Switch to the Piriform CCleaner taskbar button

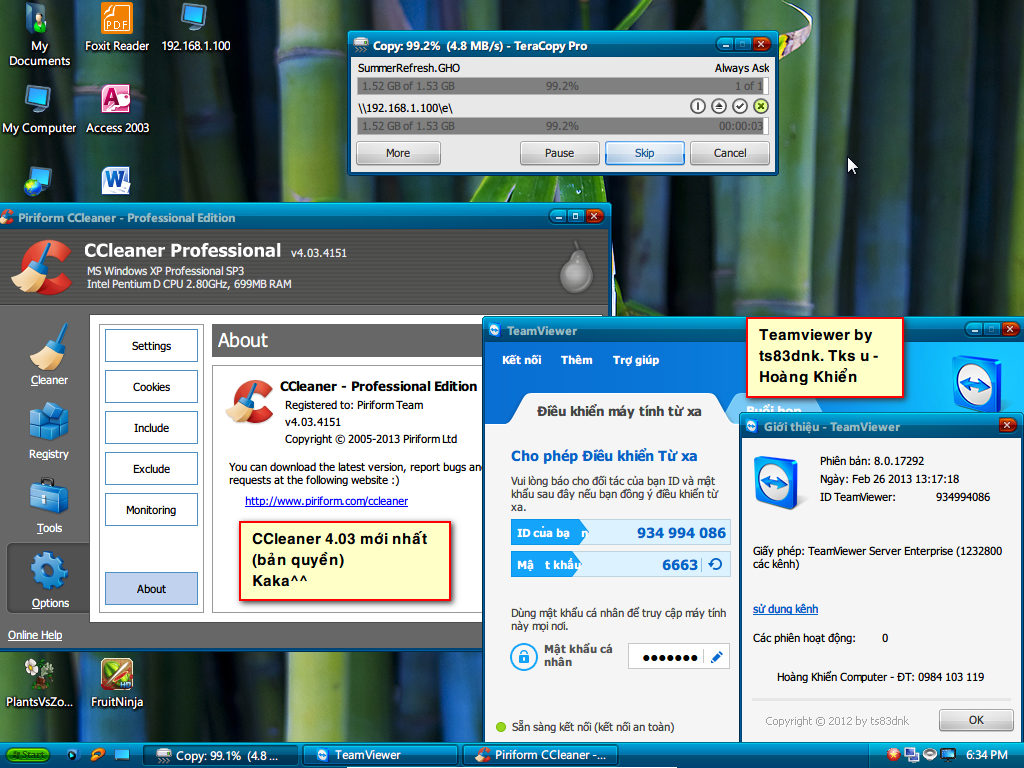point(540,756)
